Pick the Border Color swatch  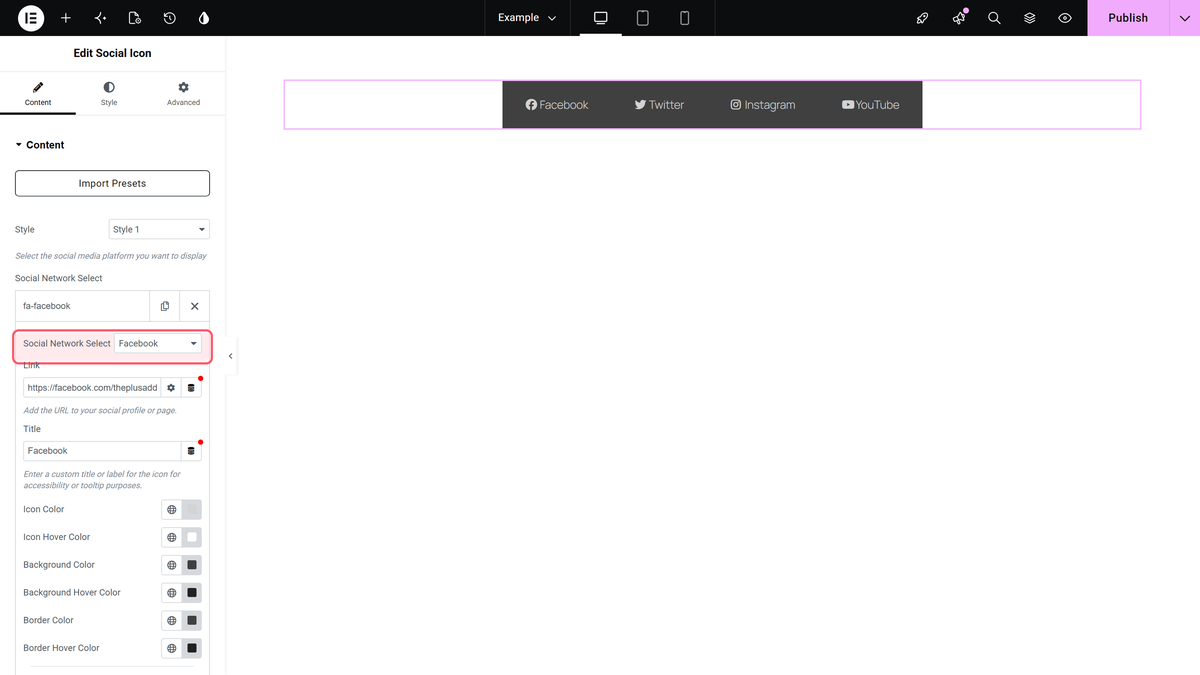pyautogui.click(x=192, y=620)
